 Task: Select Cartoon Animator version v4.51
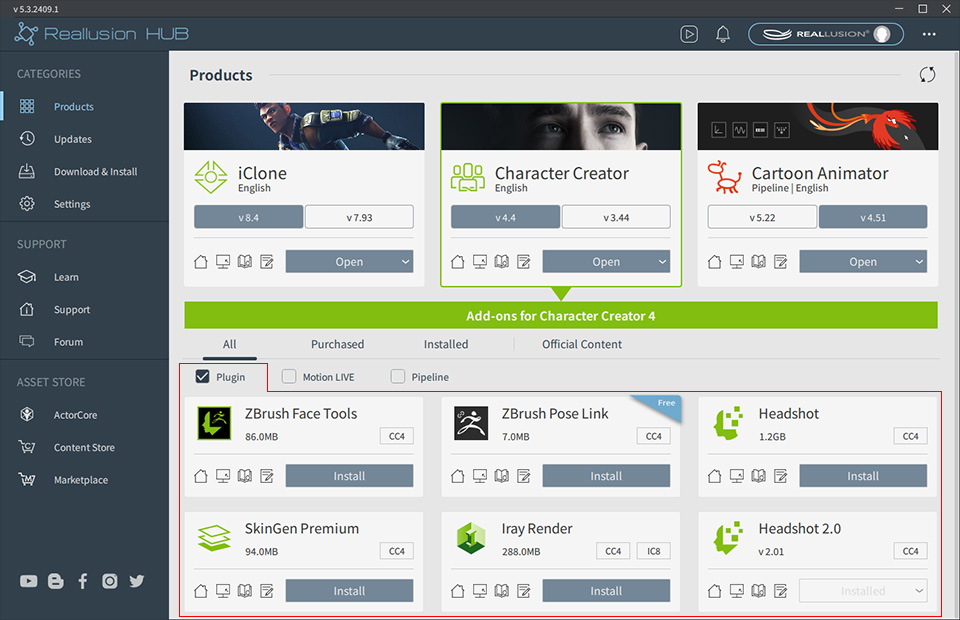[873, 217]
